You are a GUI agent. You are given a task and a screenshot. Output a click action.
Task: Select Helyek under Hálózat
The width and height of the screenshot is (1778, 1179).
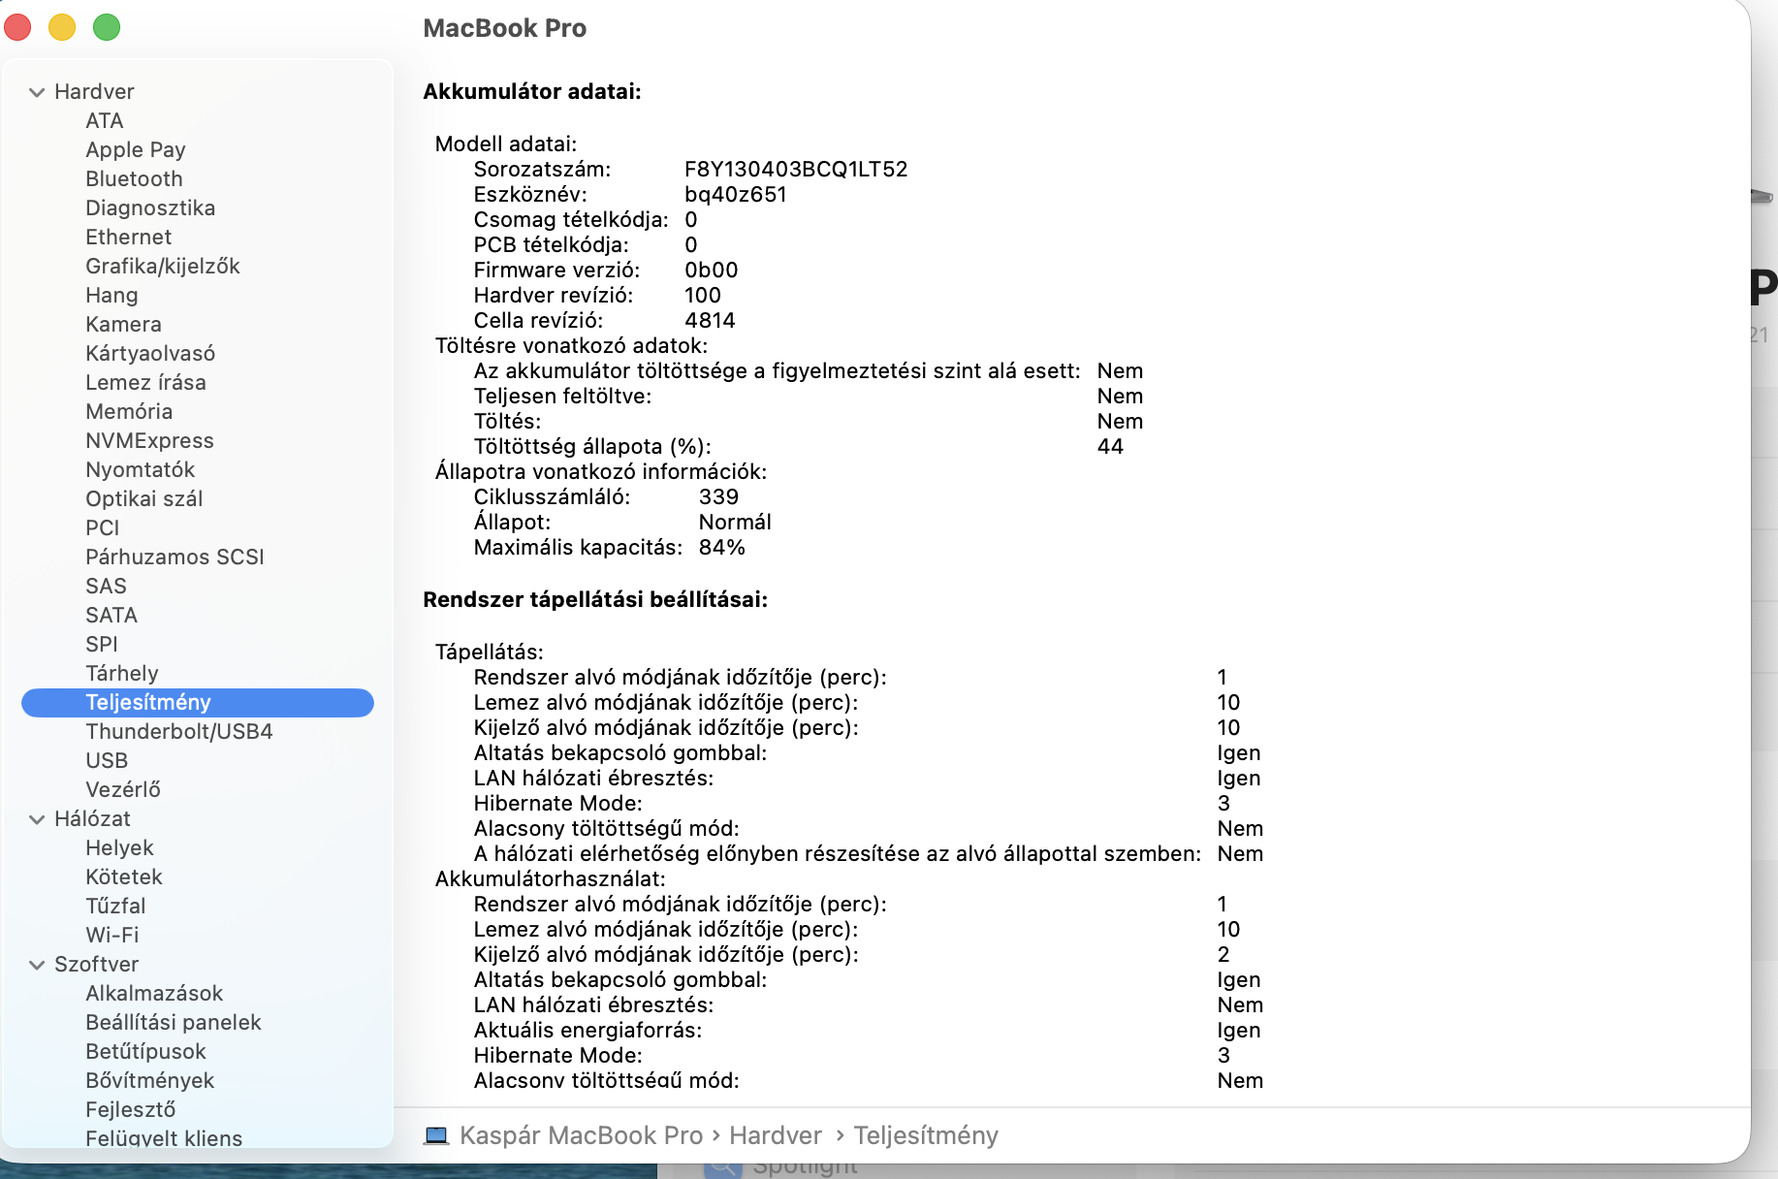[x=119, y=848]
